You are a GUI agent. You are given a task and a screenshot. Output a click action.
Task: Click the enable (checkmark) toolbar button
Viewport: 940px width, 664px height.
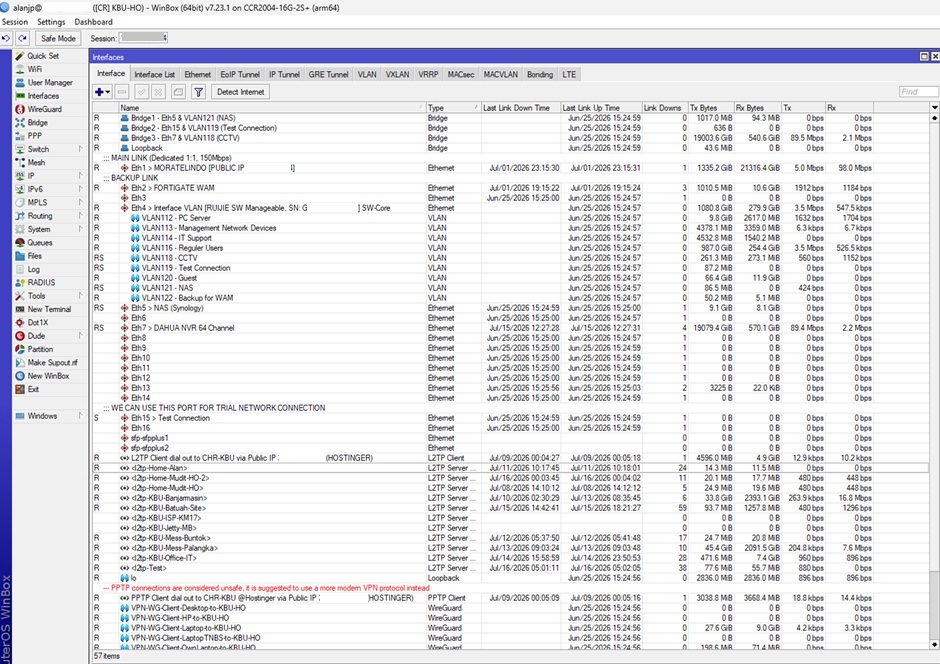141,92
